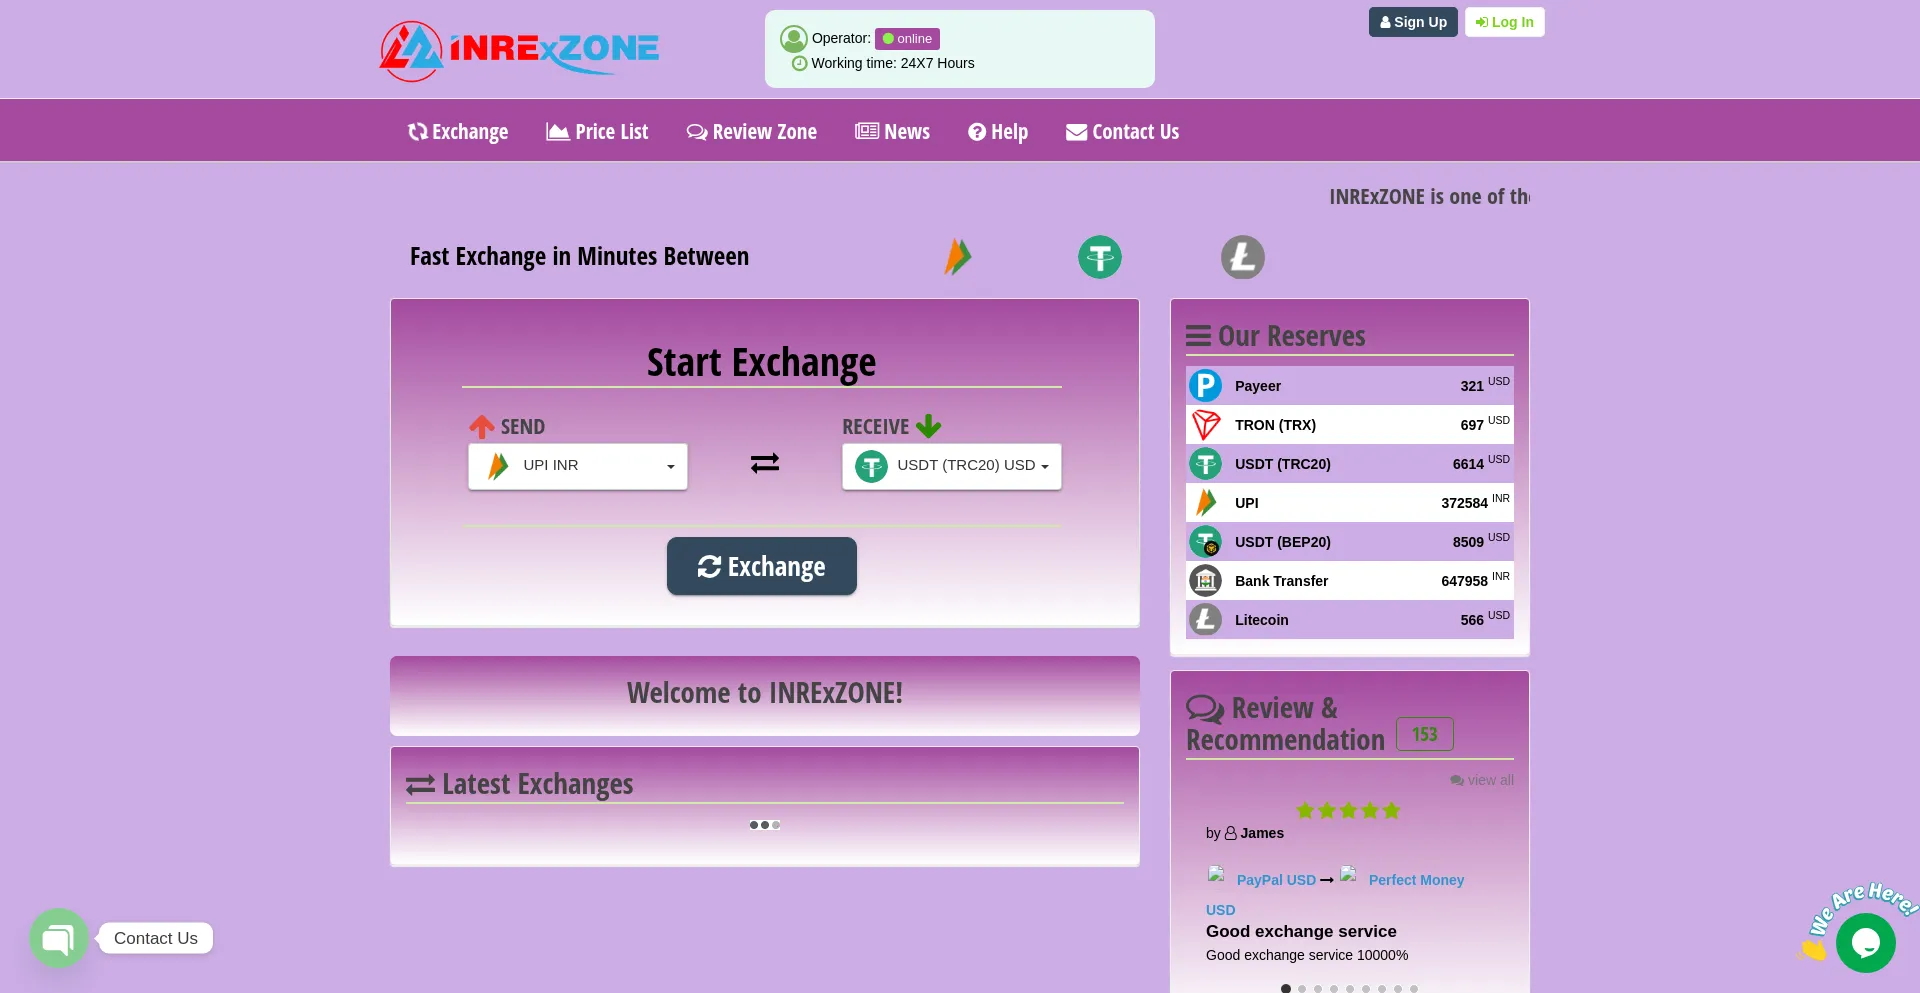Screen dimensions: 1920x993
Task: Open the Price List menu
Action: tap(597, 132)
